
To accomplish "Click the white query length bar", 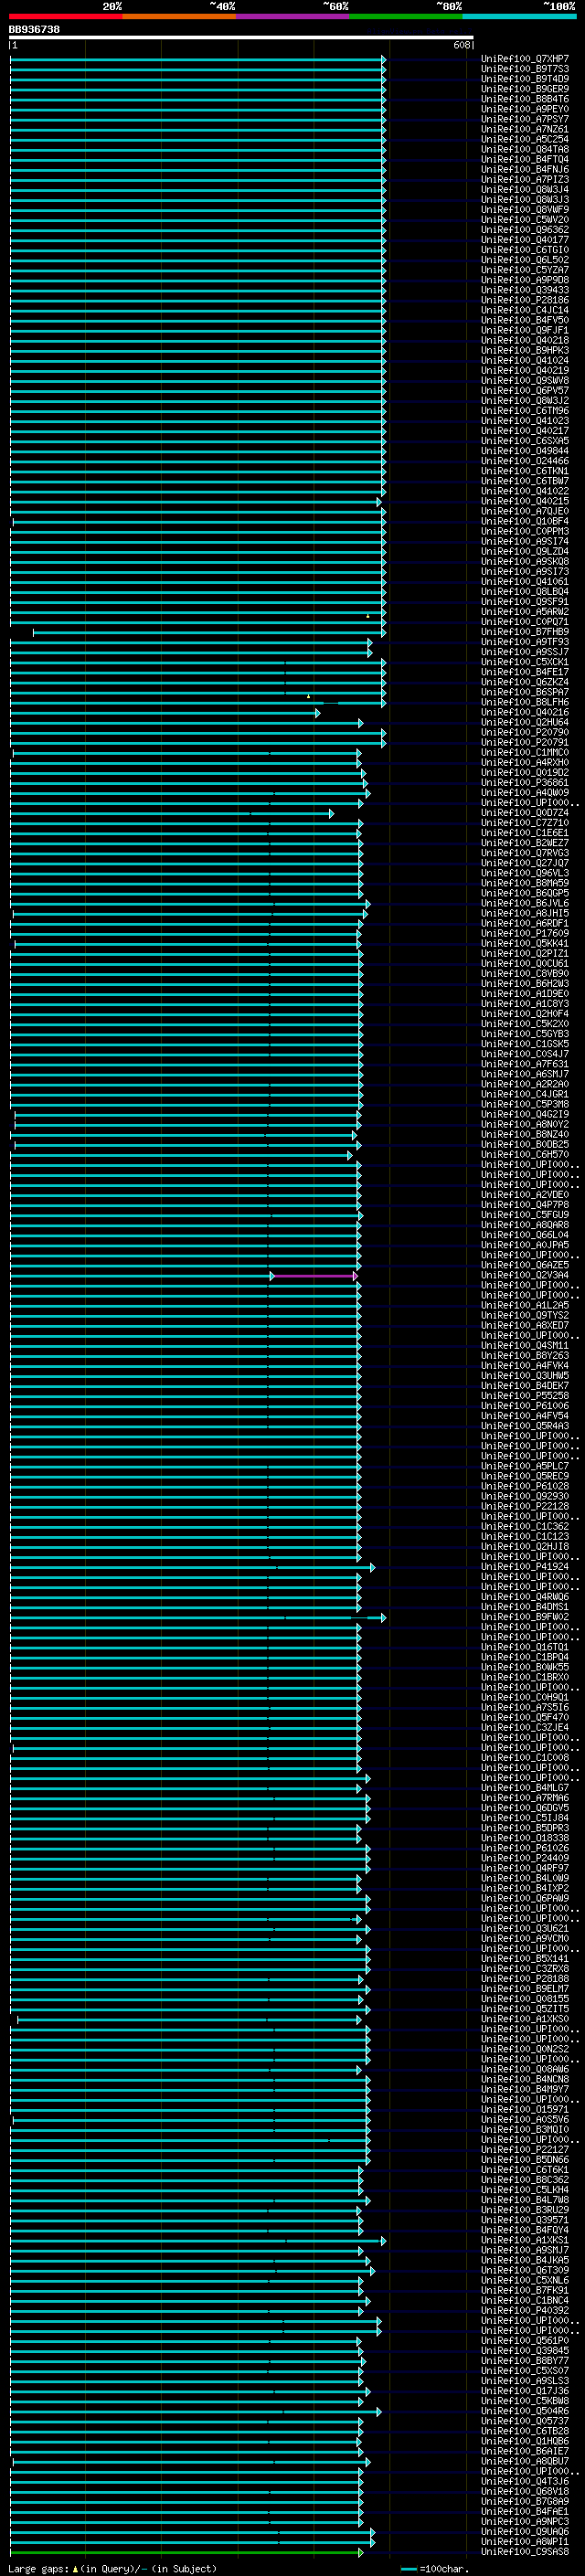I will click(241, 38).
